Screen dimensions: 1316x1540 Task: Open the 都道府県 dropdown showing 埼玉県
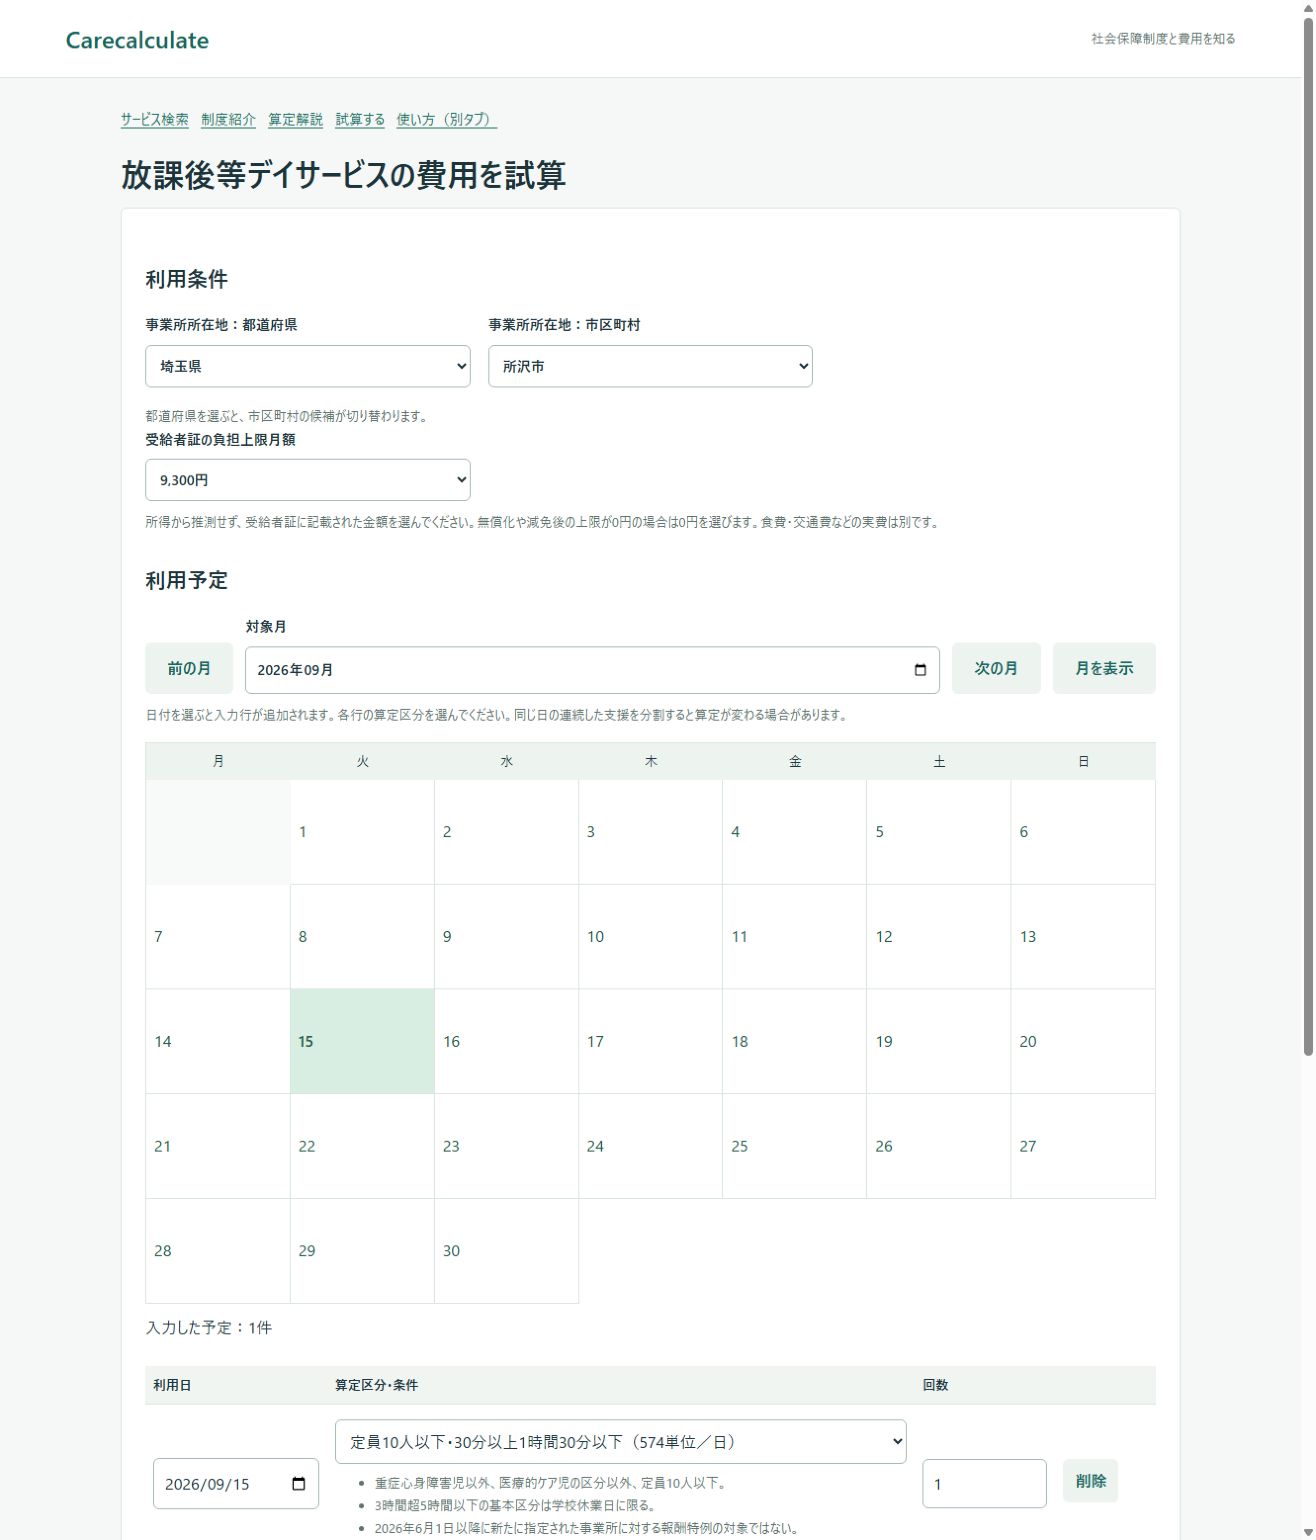308,366
